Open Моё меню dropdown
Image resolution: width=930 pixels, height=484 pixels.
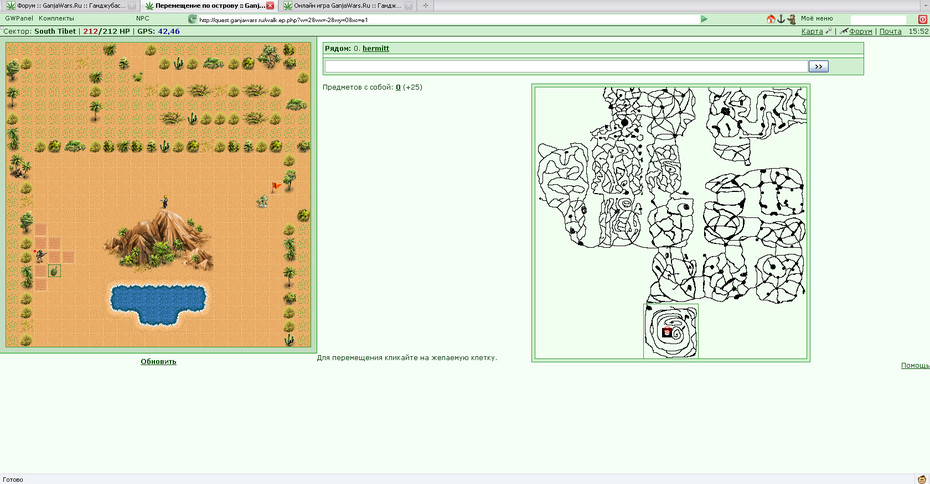817,18
